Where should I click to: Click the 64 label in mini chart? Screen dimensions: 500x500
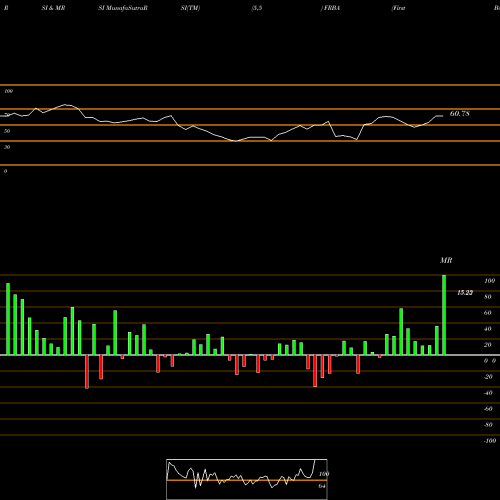[x=322, y=486]
